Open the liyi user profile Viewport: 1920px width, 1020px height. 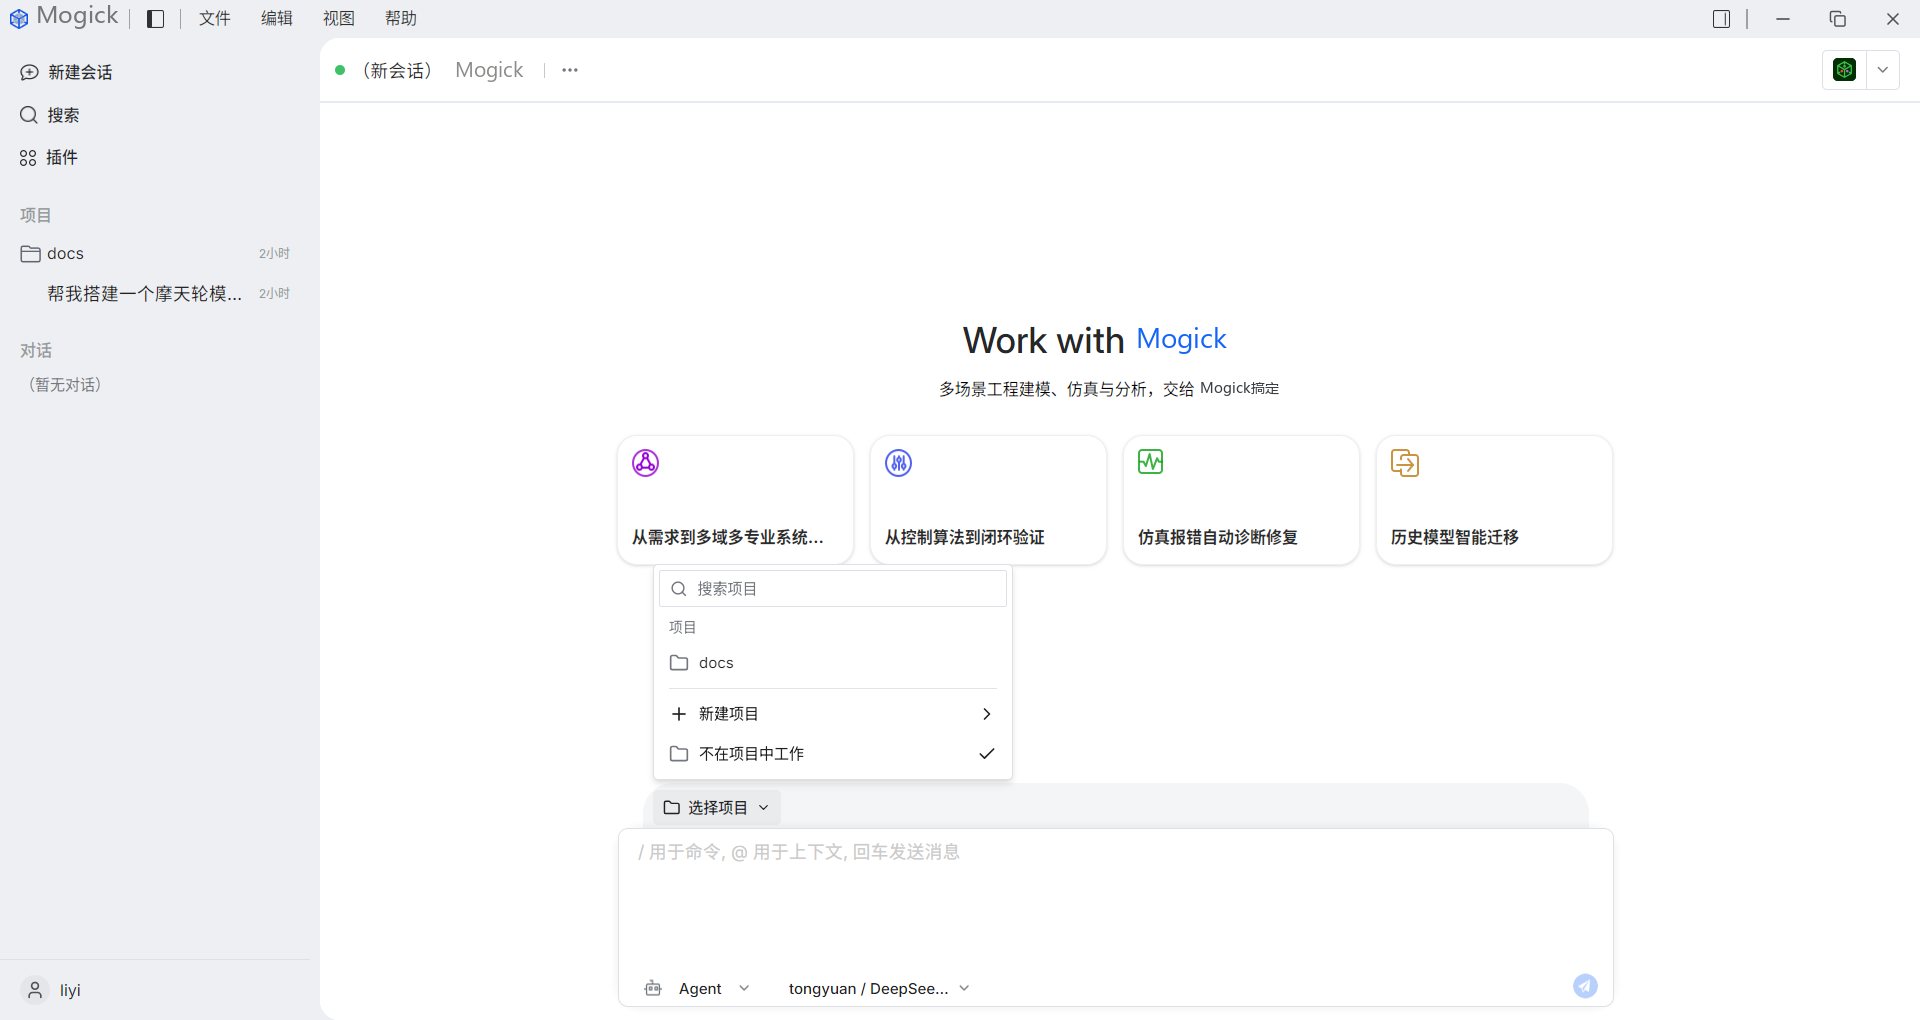coord(52,990)
